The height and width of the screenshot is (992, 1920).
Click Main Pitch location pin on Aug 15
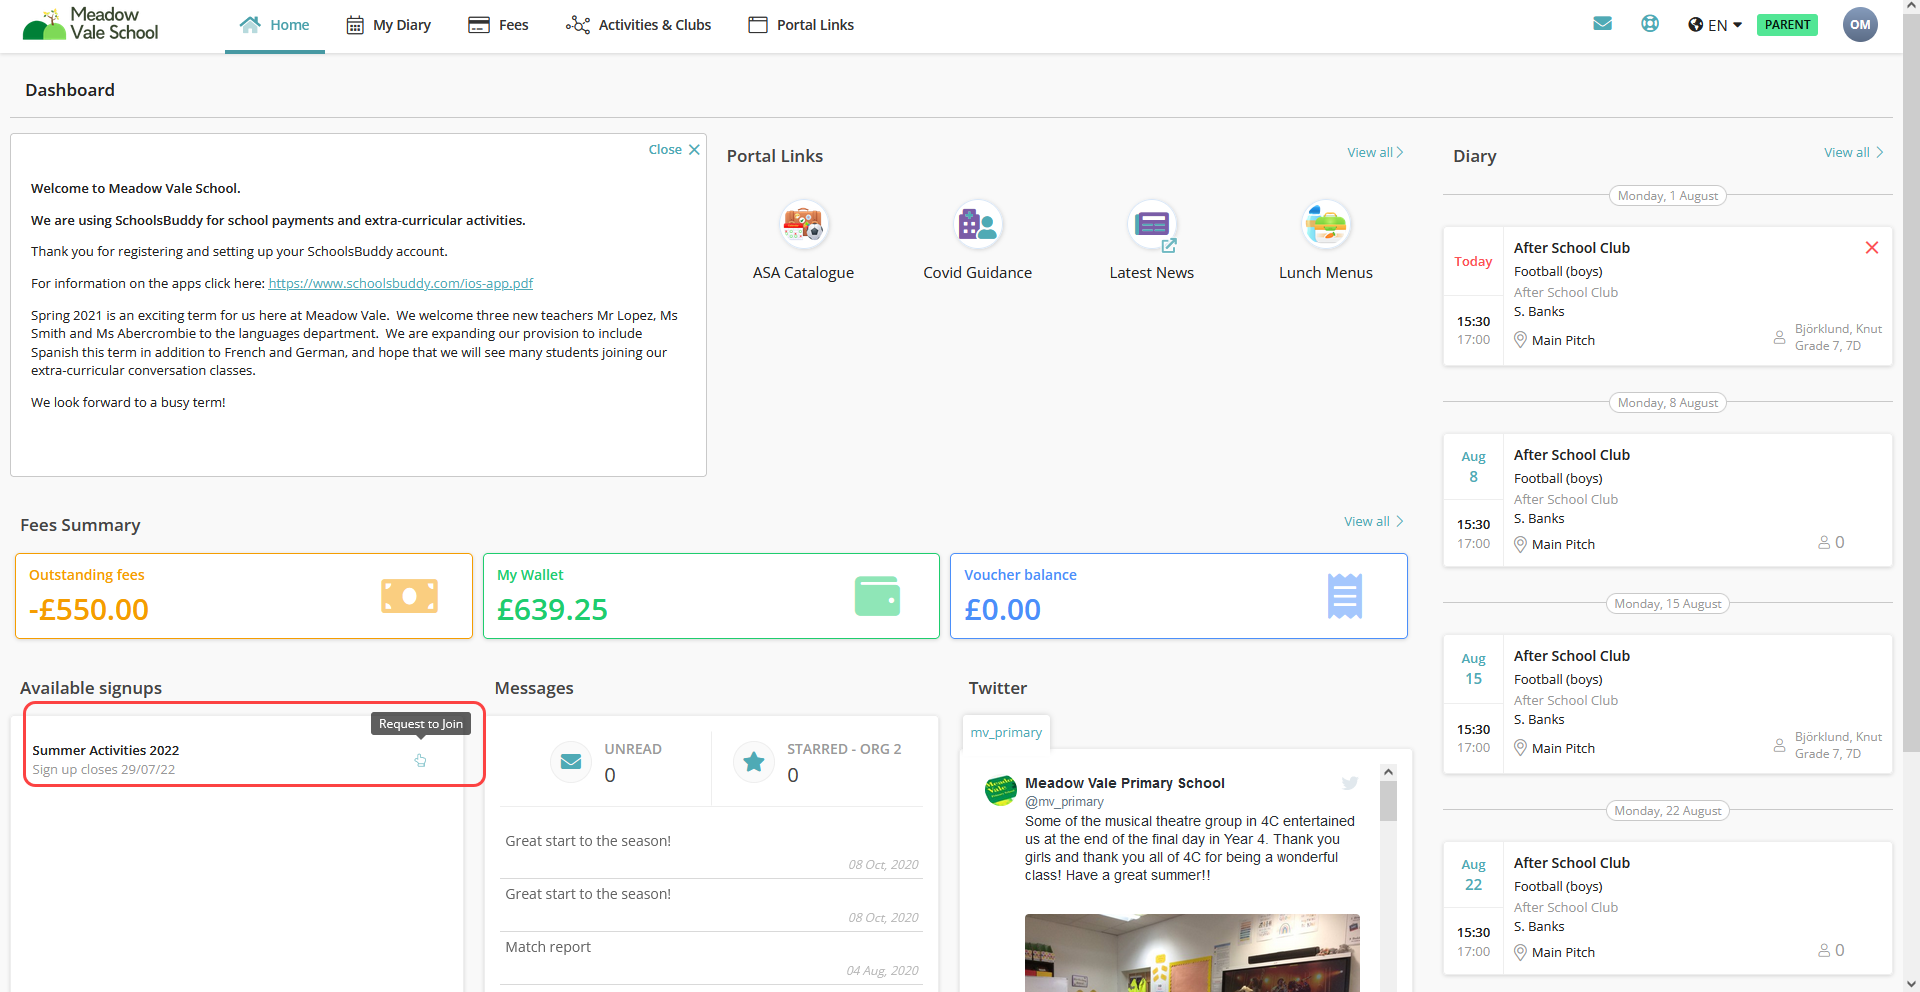tap(1520, 748)
